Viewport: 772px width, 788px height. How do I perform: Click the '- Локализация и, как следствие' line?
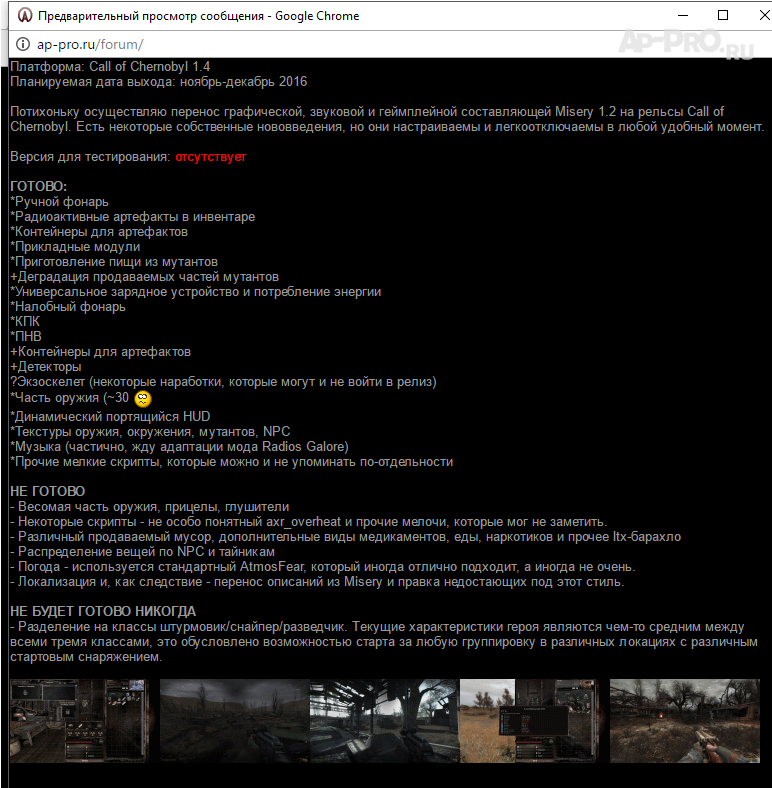click(317, 582)
